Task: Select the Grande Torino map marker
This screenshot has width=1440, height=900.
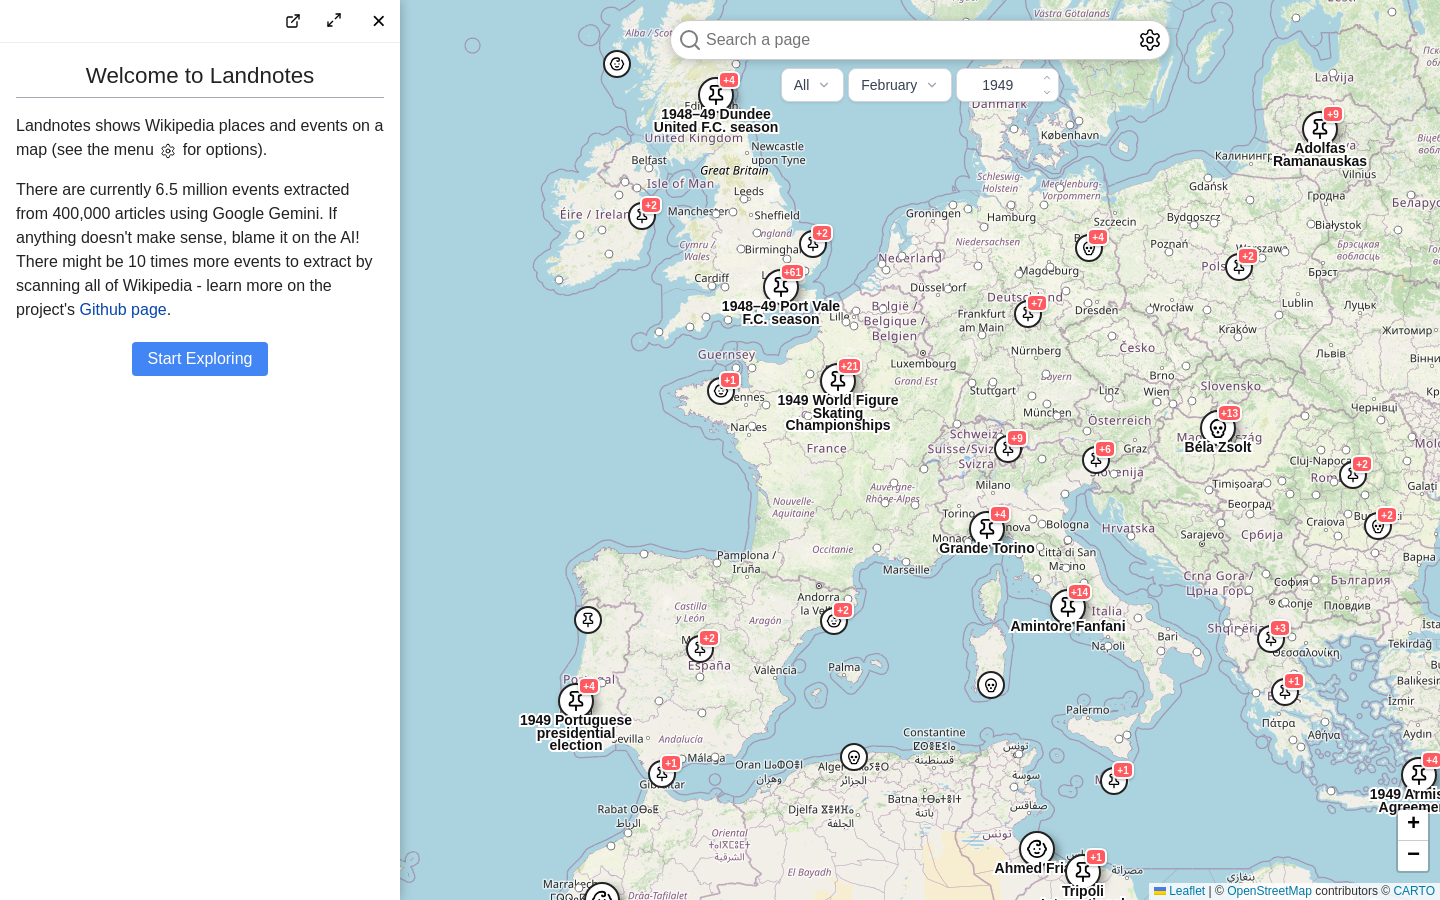Action: (987, 529)
